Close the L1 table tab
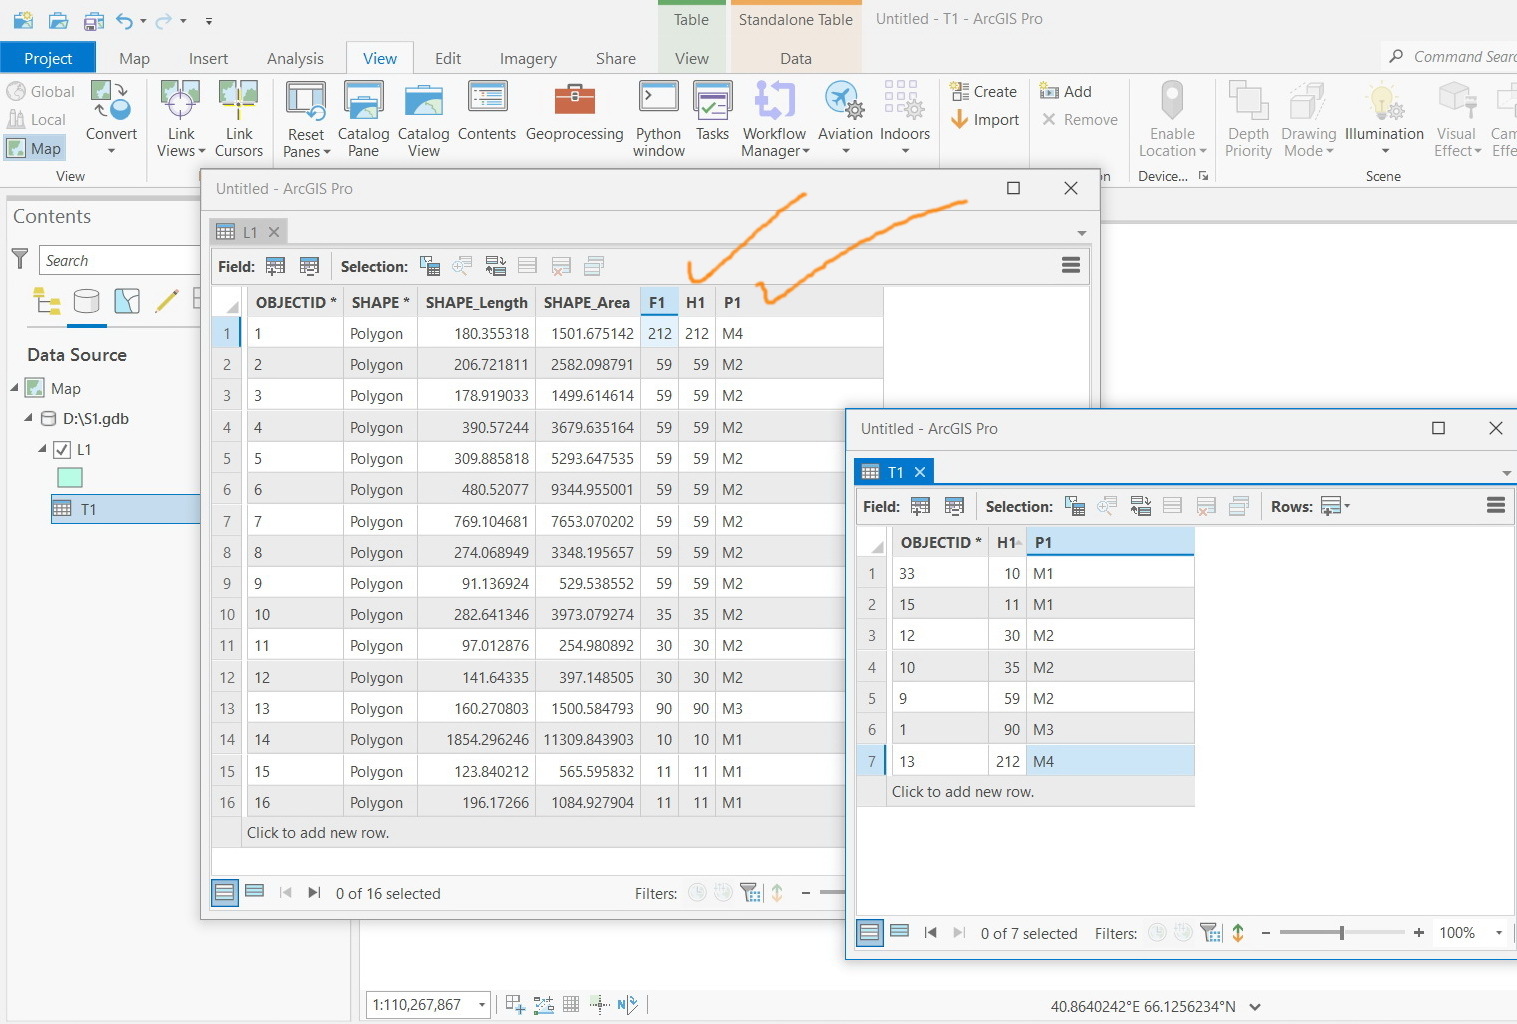Image resolution: width=1517 pixels, height=1024 pixels. coord(274,231)
